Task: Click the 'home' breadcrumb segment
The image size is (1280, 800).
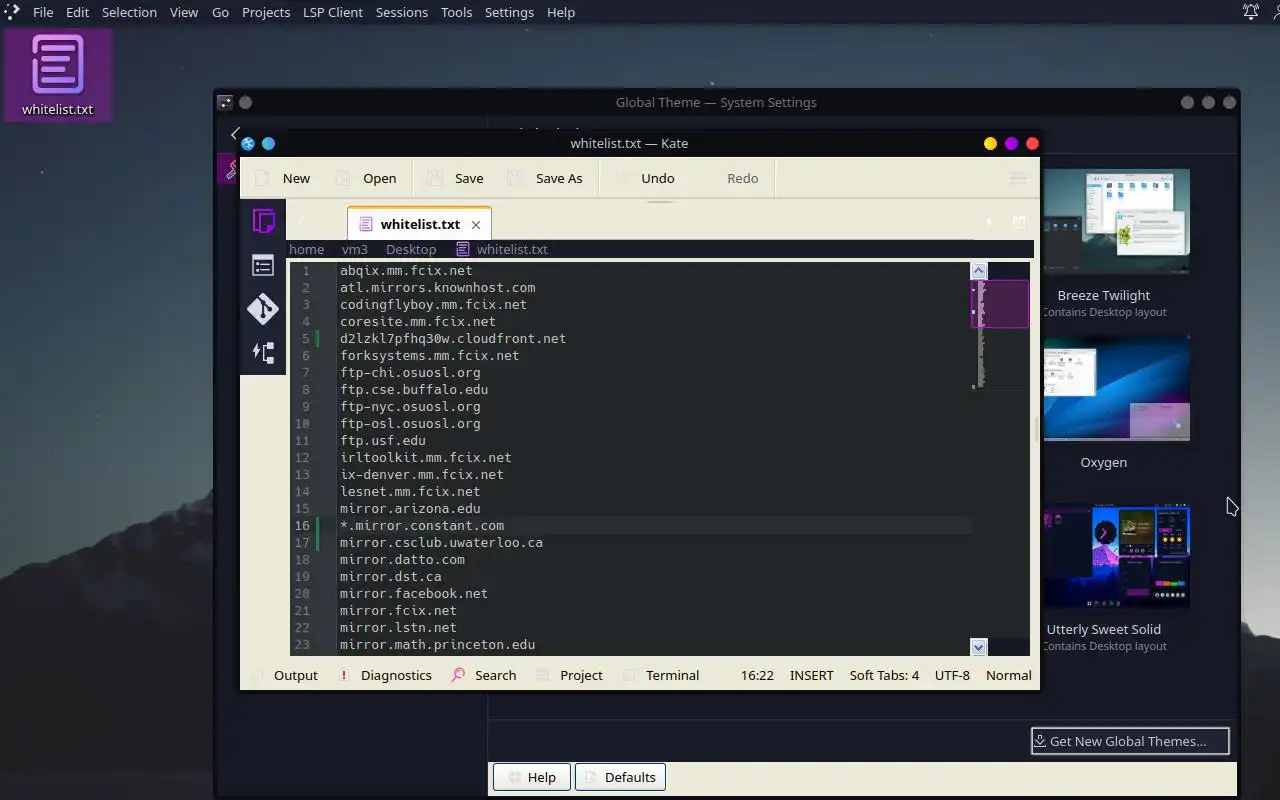Action: coord(306,249)
